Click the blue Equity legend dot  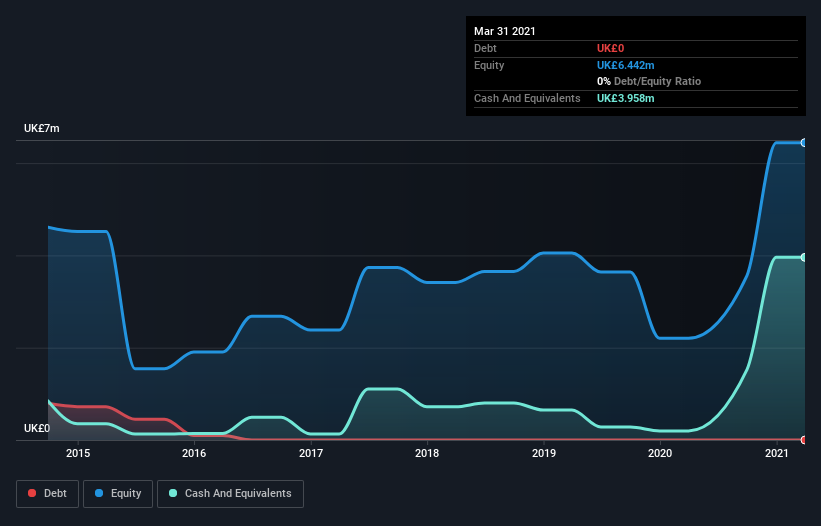pos(99,493)
